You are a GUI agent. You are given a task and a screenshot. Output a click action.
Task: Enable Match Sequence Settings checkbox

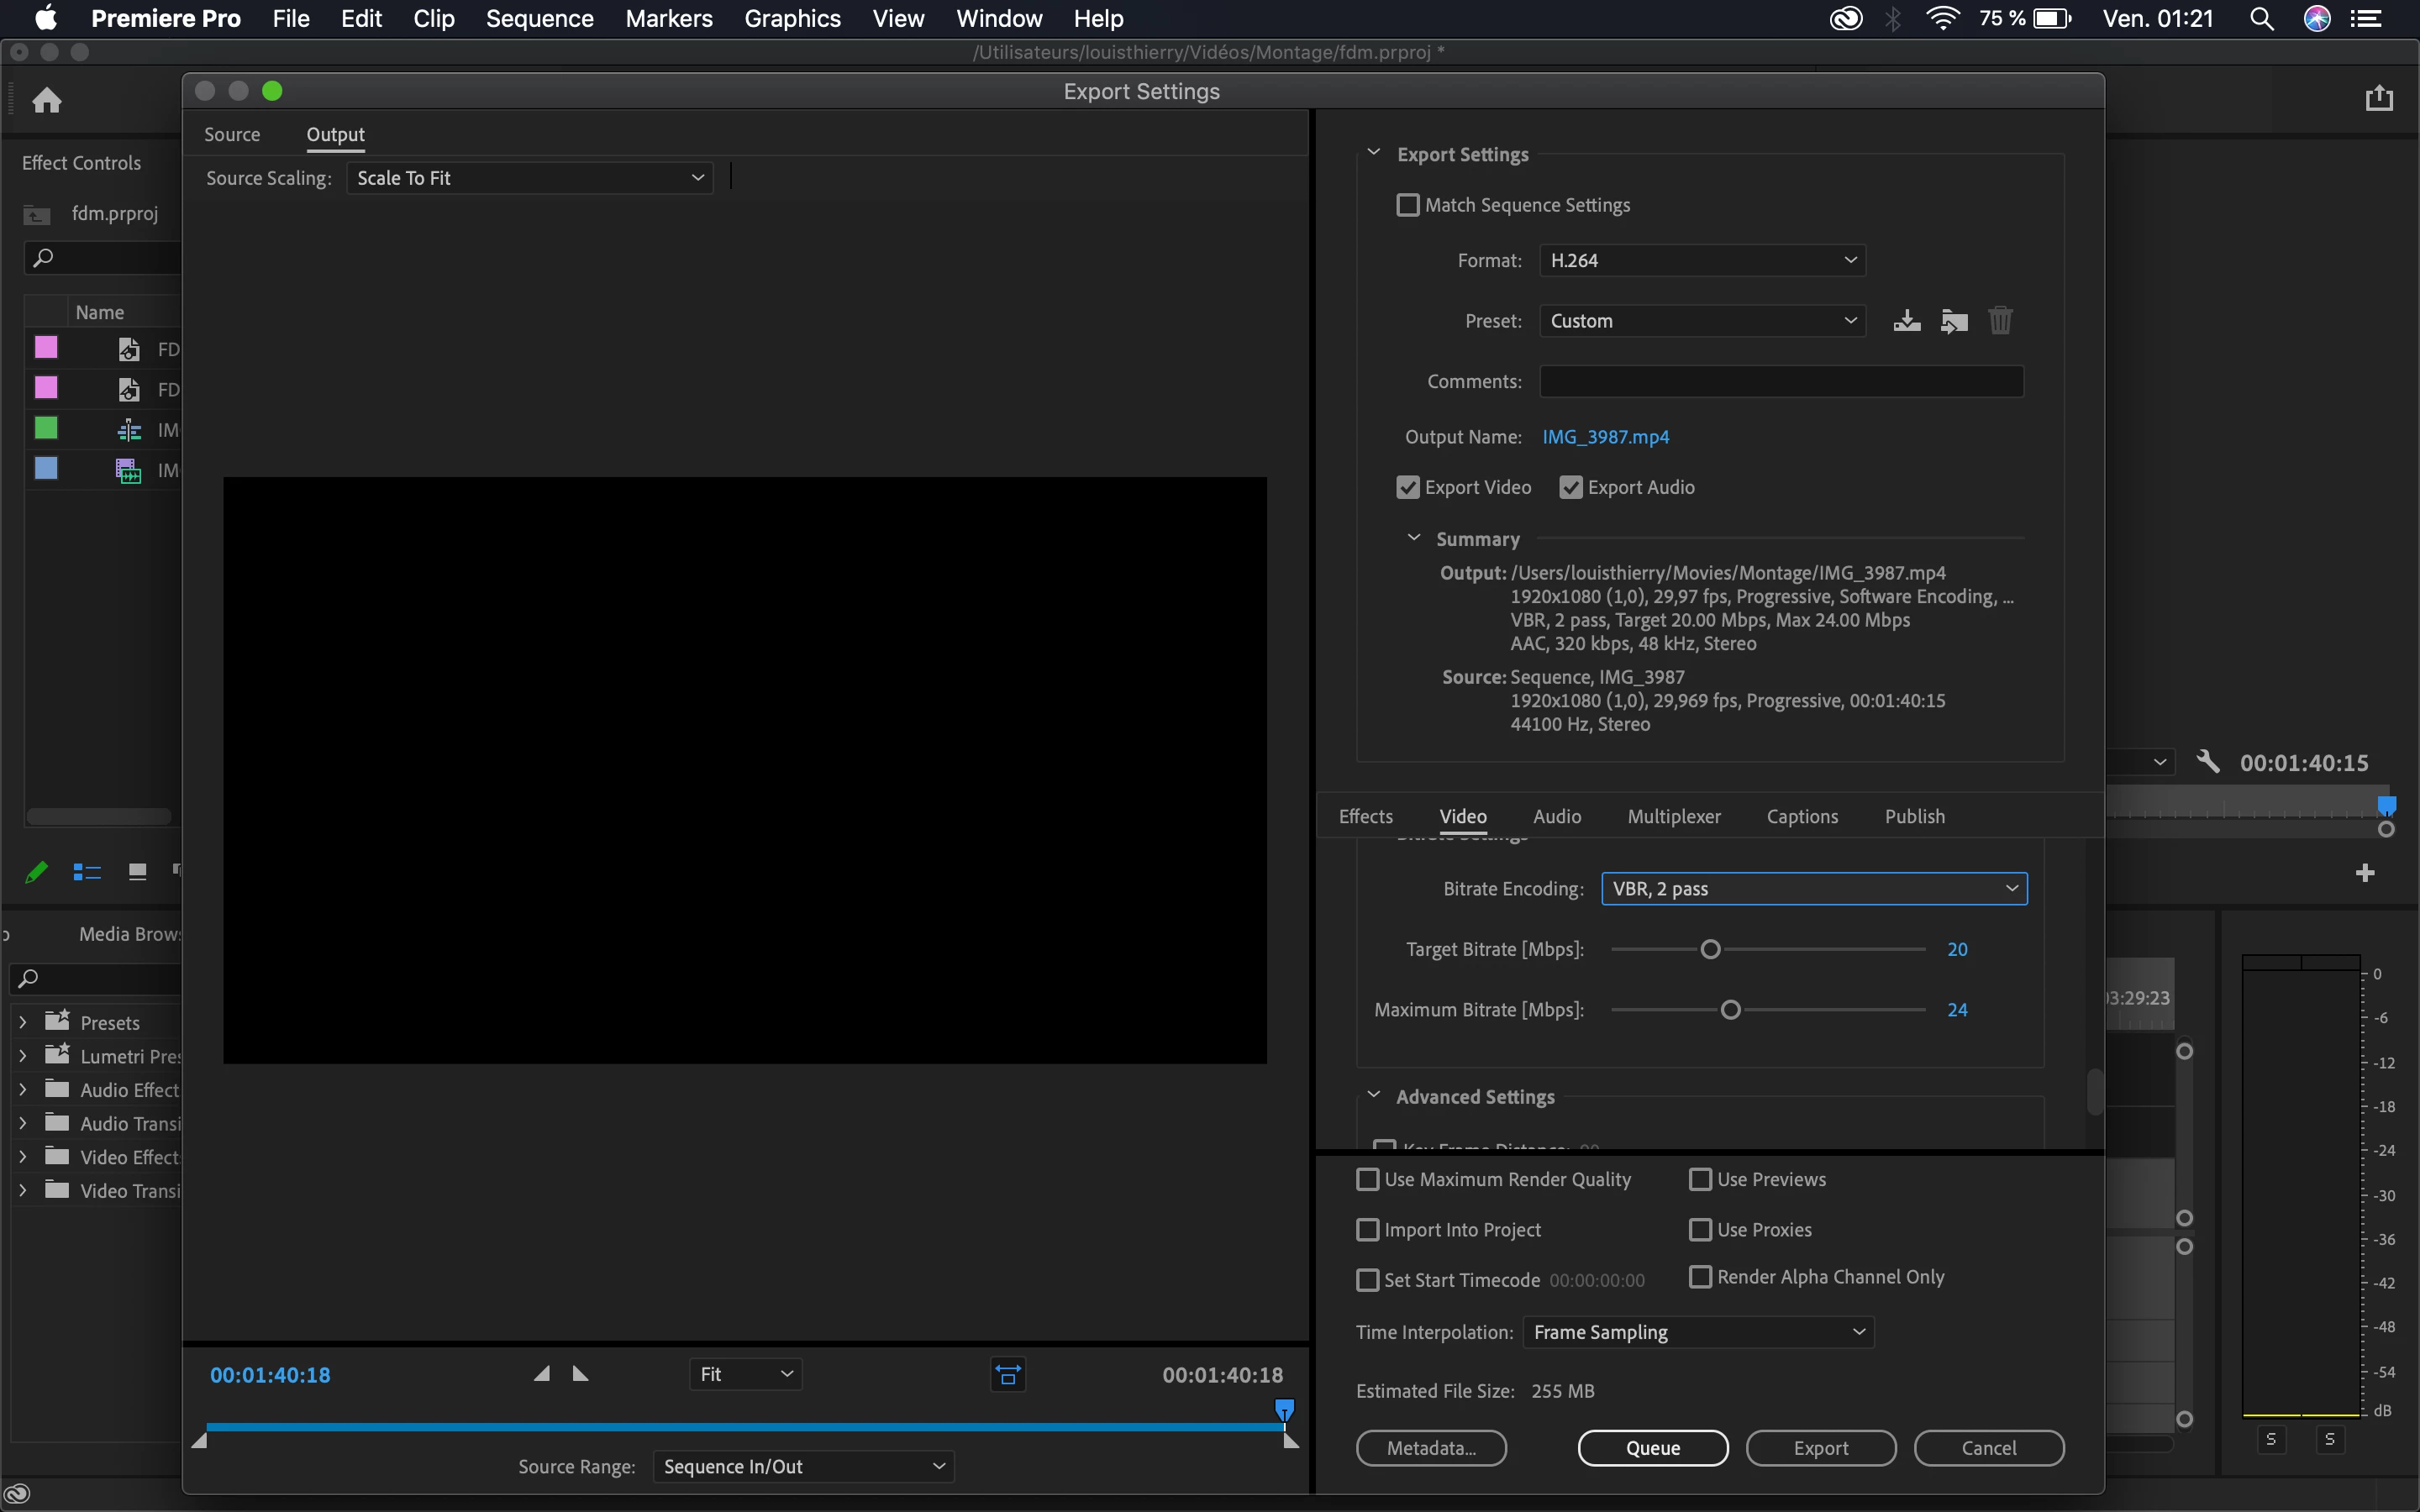pyautogui.click(x=1408, y=205)
